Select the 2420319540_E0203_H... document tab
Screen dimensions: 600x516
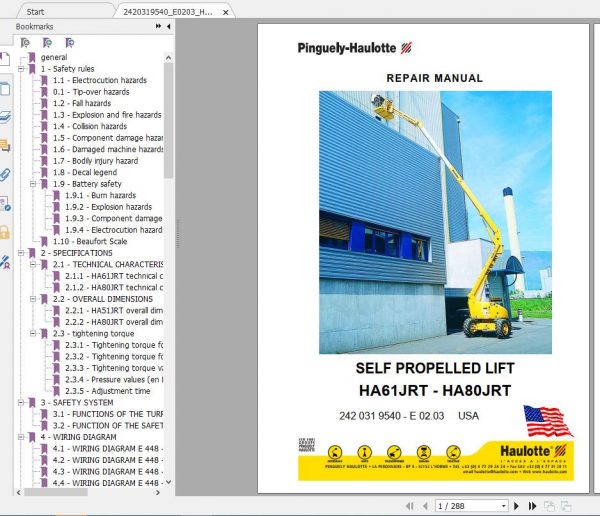tap(168, 12)
